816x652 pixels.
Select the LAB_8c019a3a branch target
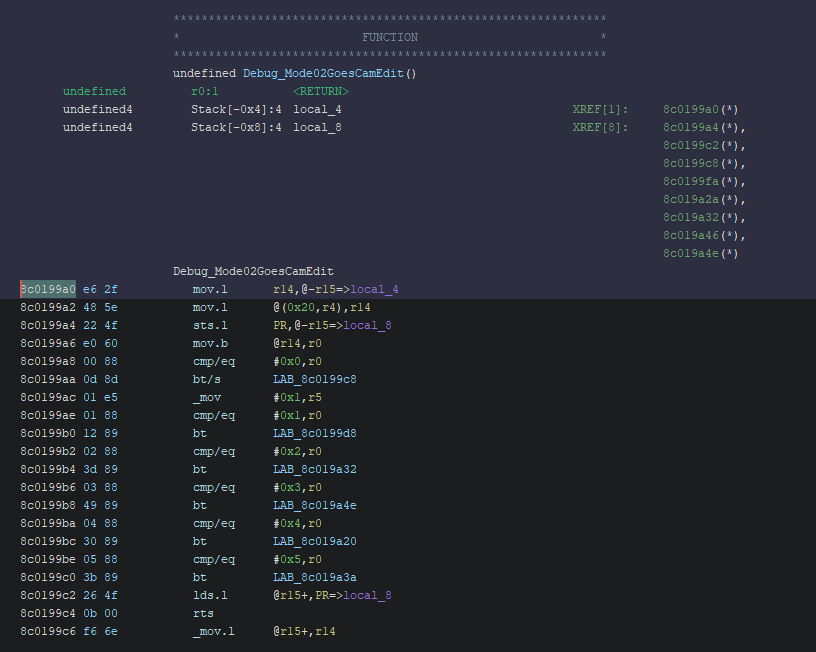(x=314, y=577)
